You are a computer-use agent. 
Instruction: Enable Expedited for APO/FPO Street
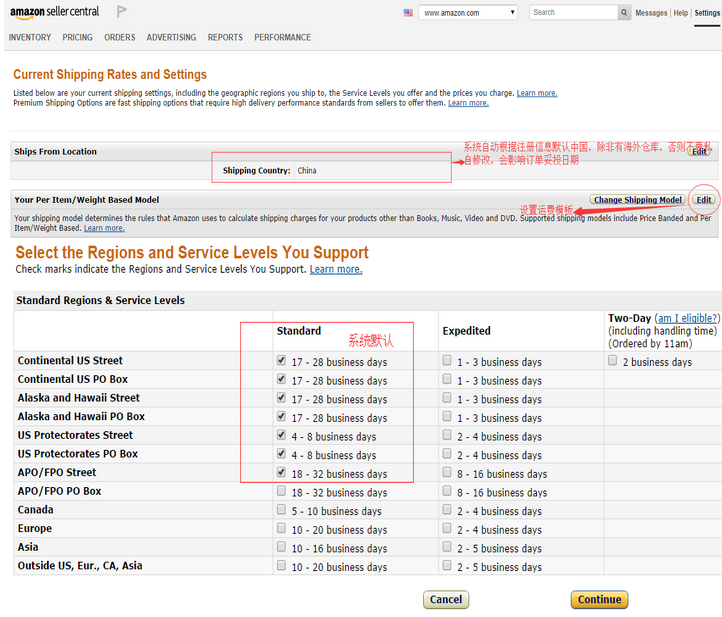click(x=447, y=472)
